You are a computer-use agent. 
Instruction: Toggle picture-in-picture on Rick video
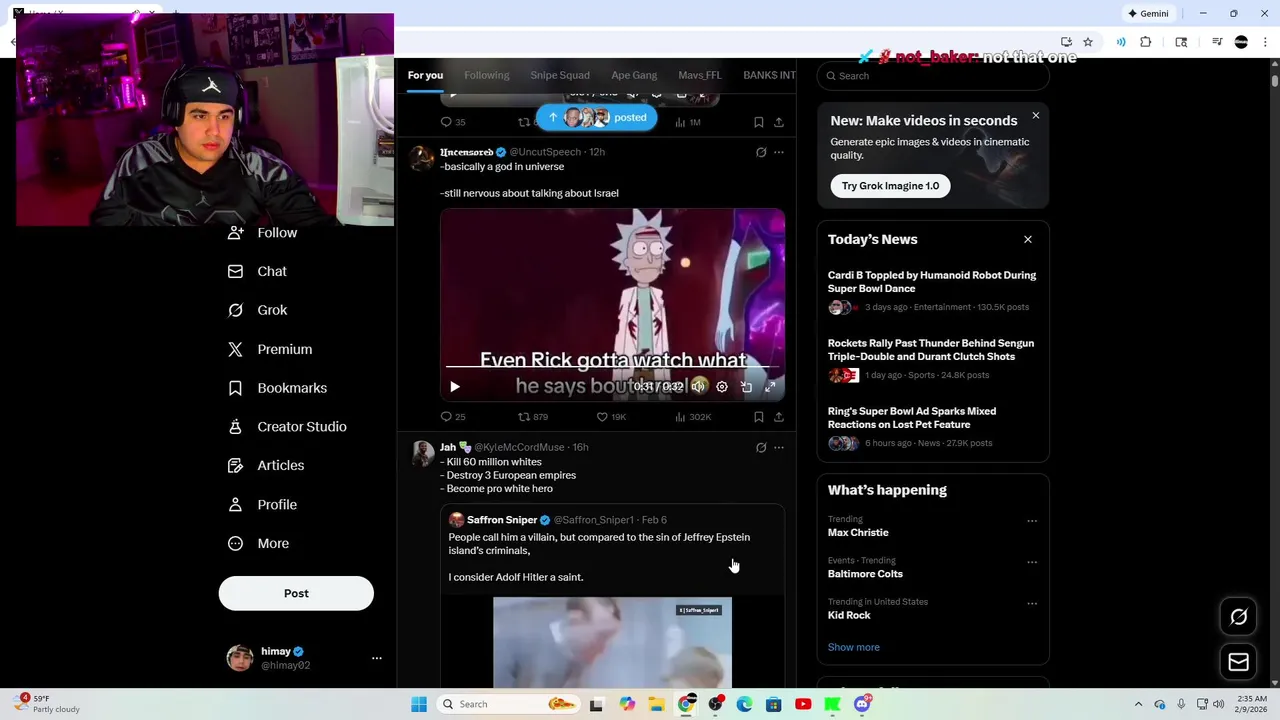point(746,387)
